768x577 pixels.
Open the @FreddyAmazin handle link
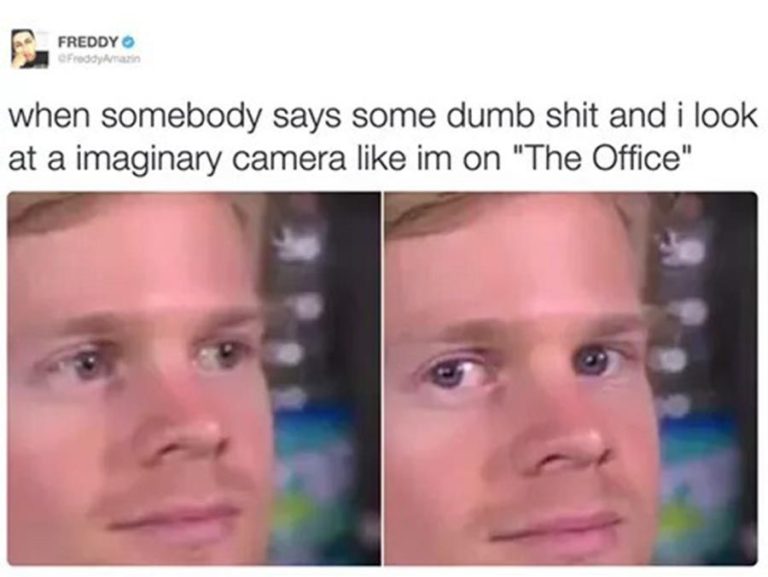click(x=99, y=58)
